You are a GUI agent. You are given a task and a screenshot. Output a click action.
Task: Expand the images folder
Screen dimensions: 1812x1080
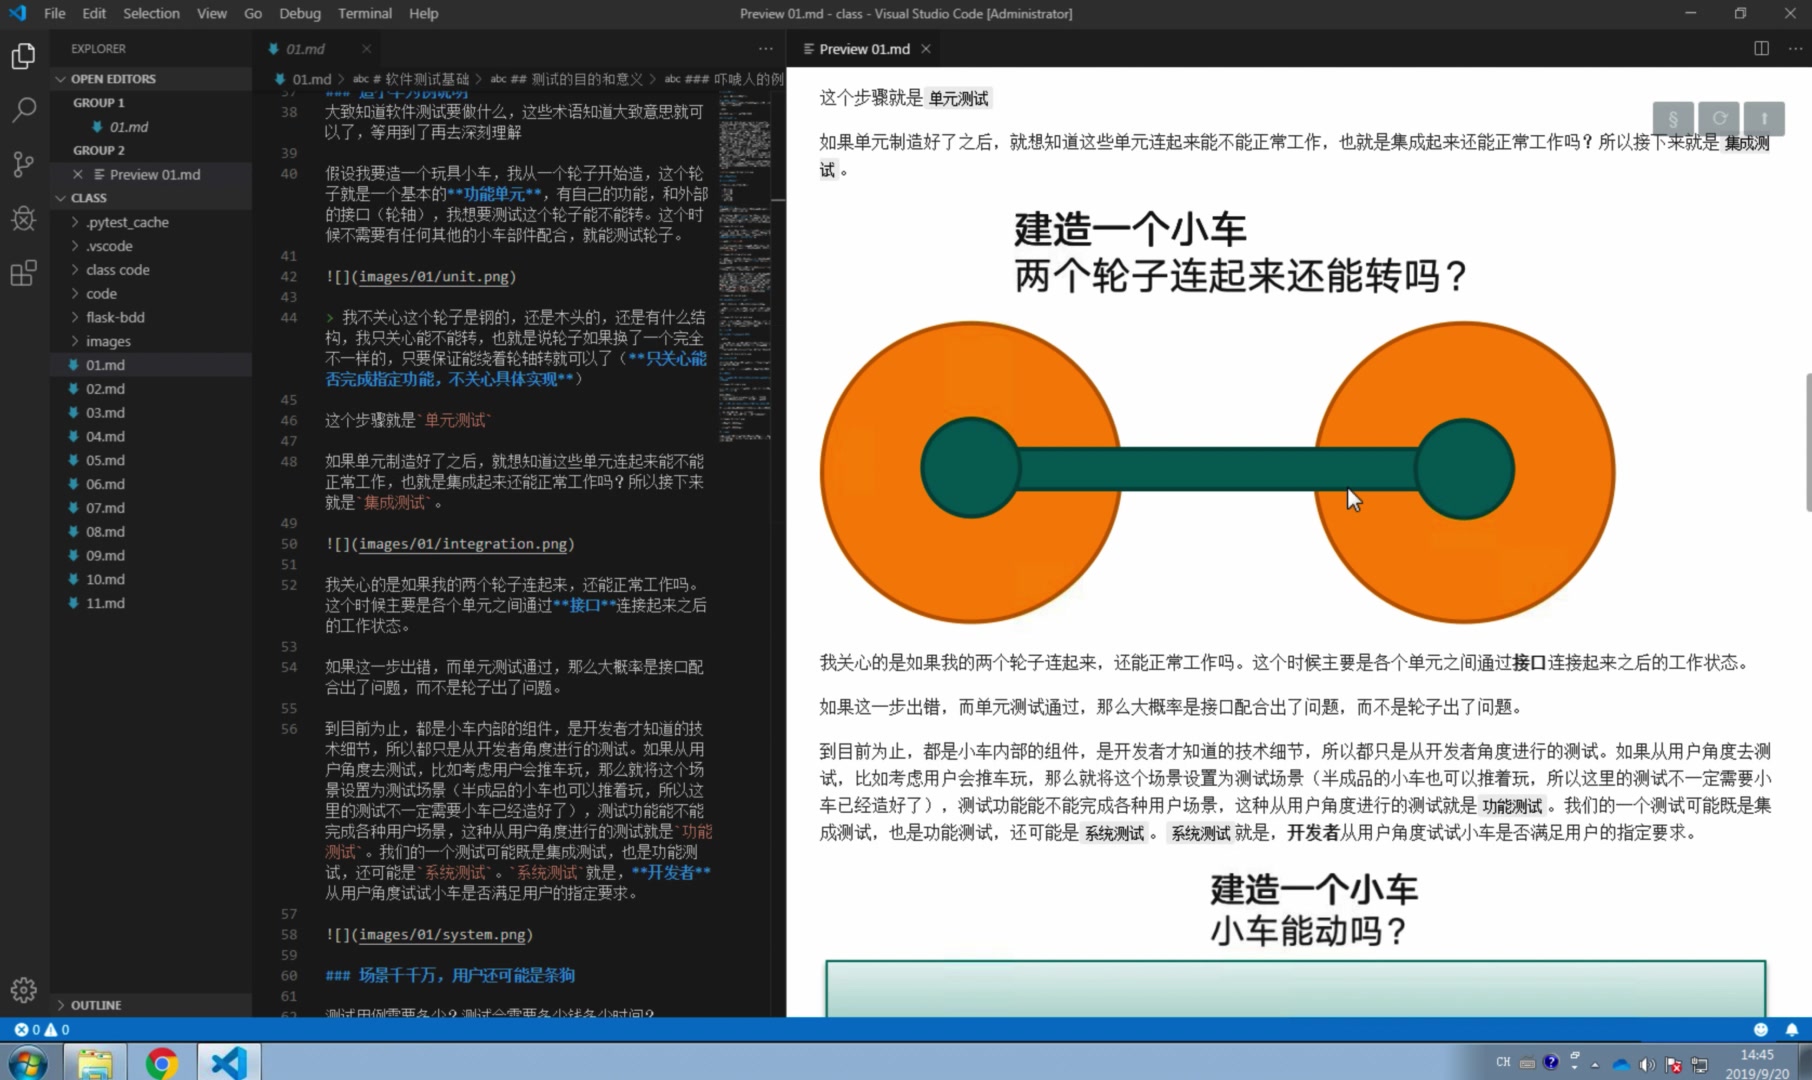pyautogui.click(x=150, y=341)
